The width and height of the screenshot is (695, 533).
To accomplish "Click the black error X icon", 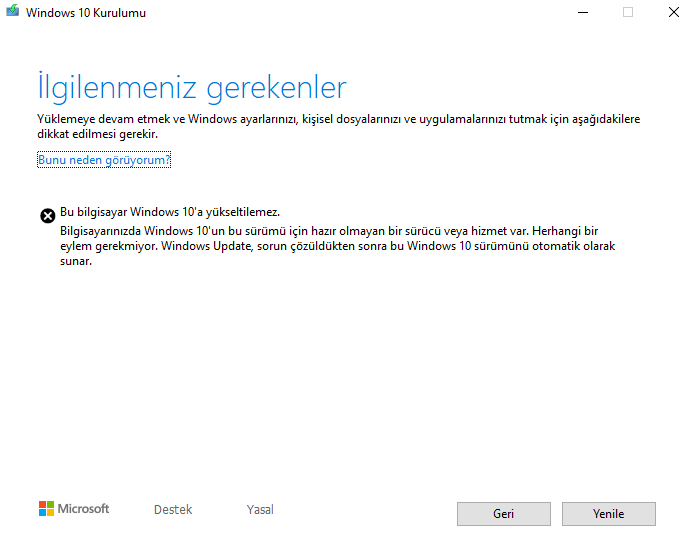I will tap(47, 216).
